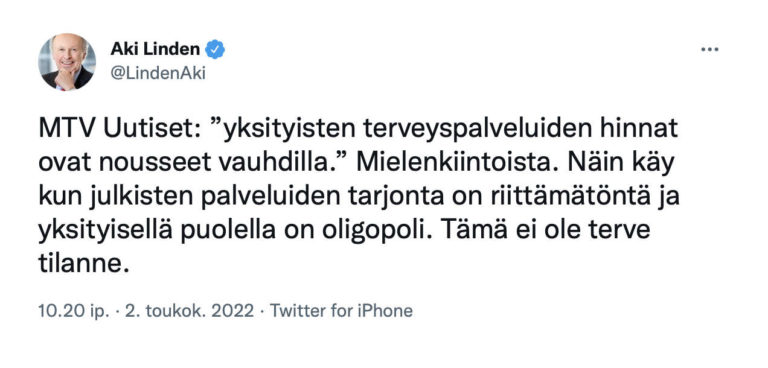The image size is (768, 368).
Task: Click the word hinnat in the tweet
Action: tap(647, 129)
